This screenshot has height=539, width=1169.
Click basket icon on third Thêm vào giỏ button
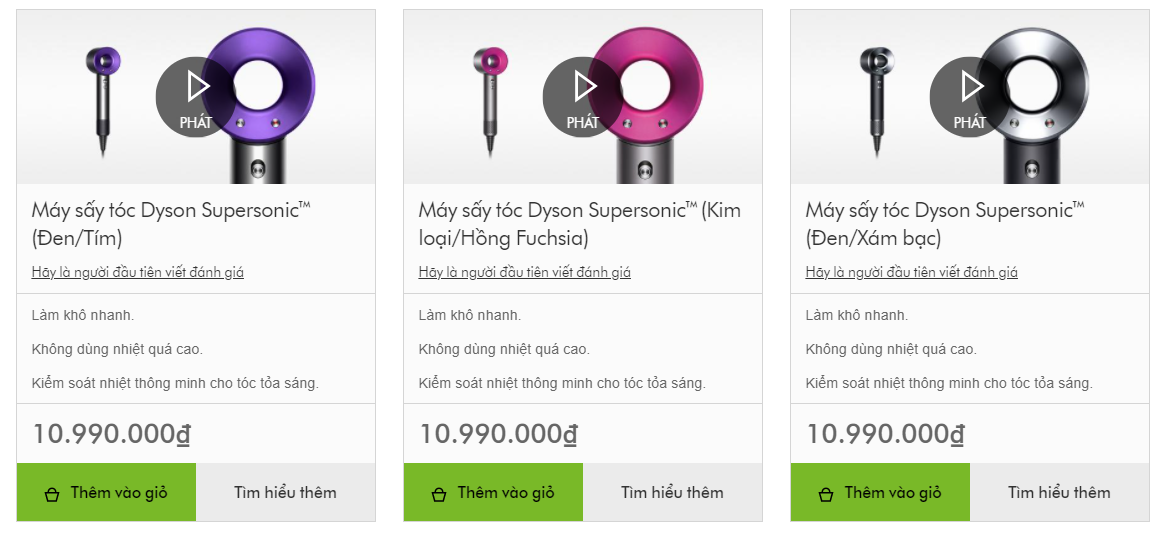click(x=826, y=494)
